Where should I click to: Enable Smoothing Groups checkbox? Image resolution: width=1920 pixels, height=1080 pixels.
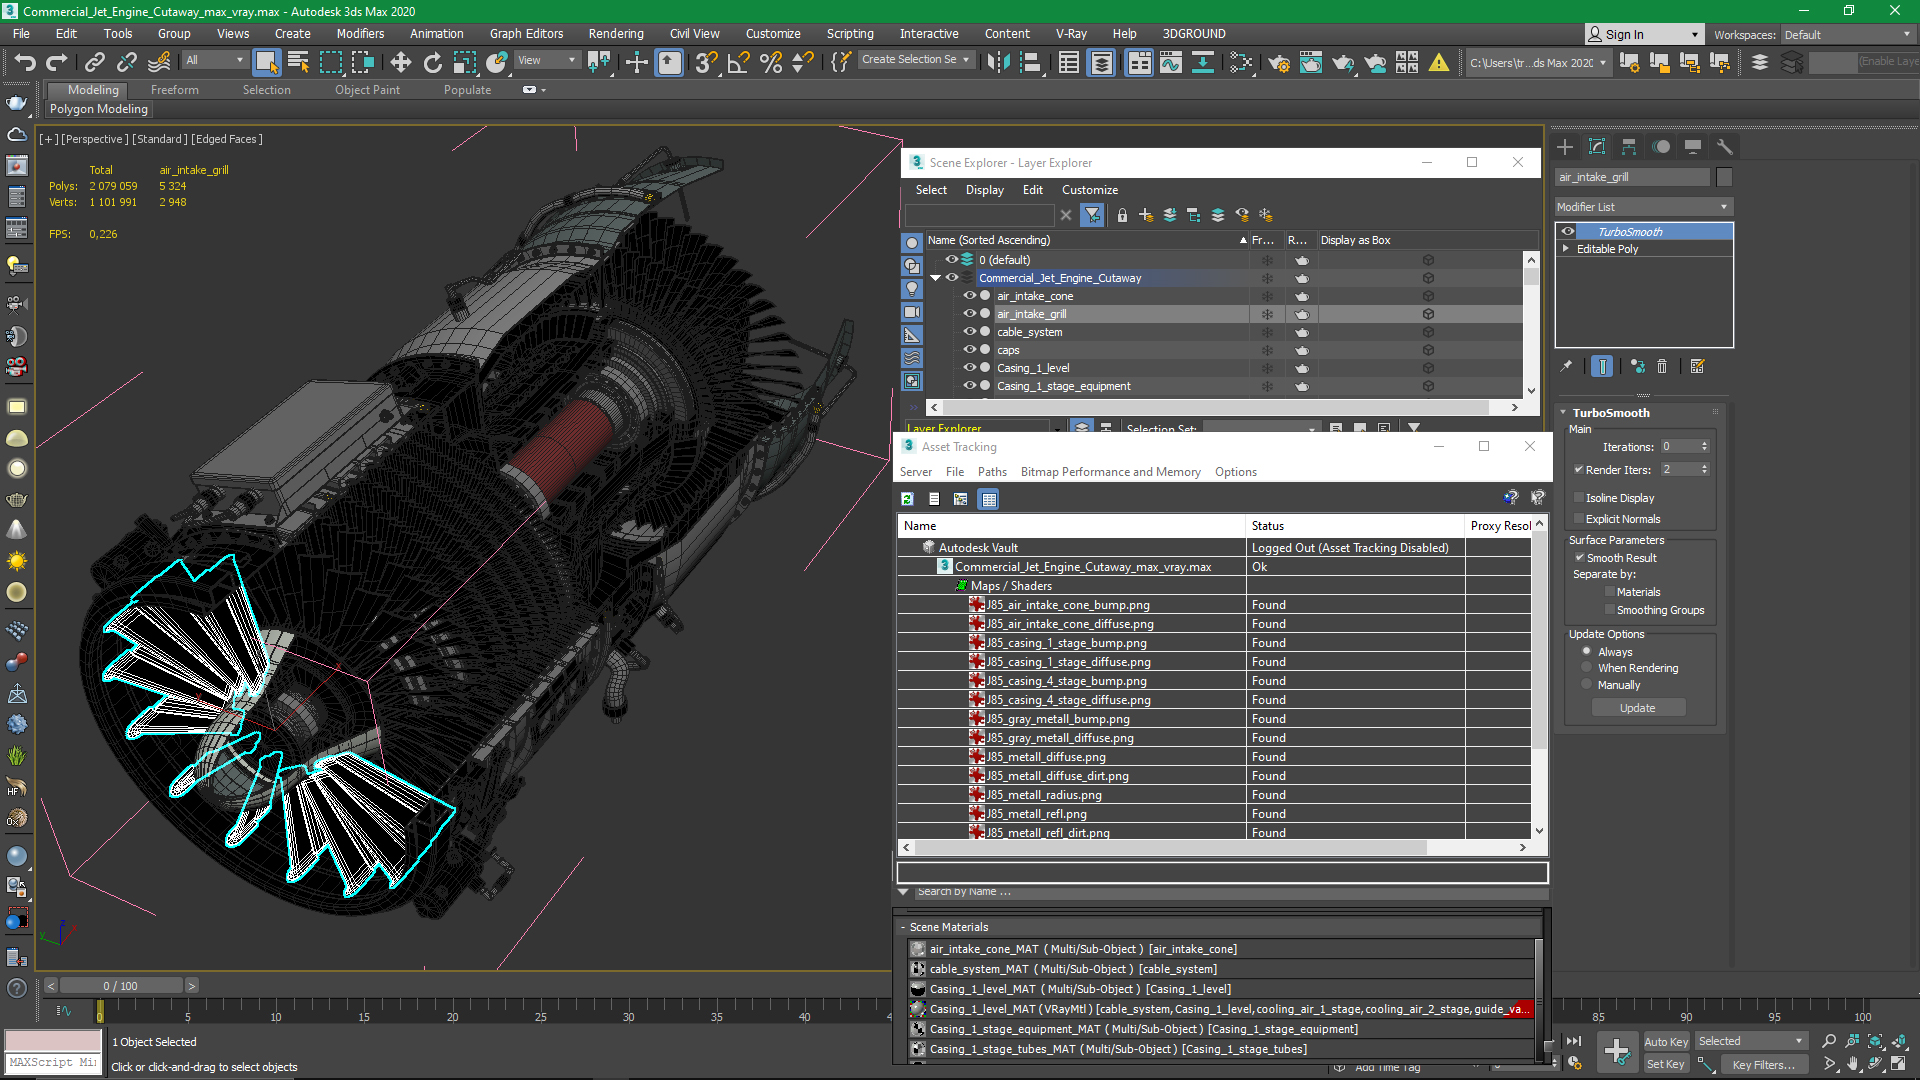tap(1609, 610)
